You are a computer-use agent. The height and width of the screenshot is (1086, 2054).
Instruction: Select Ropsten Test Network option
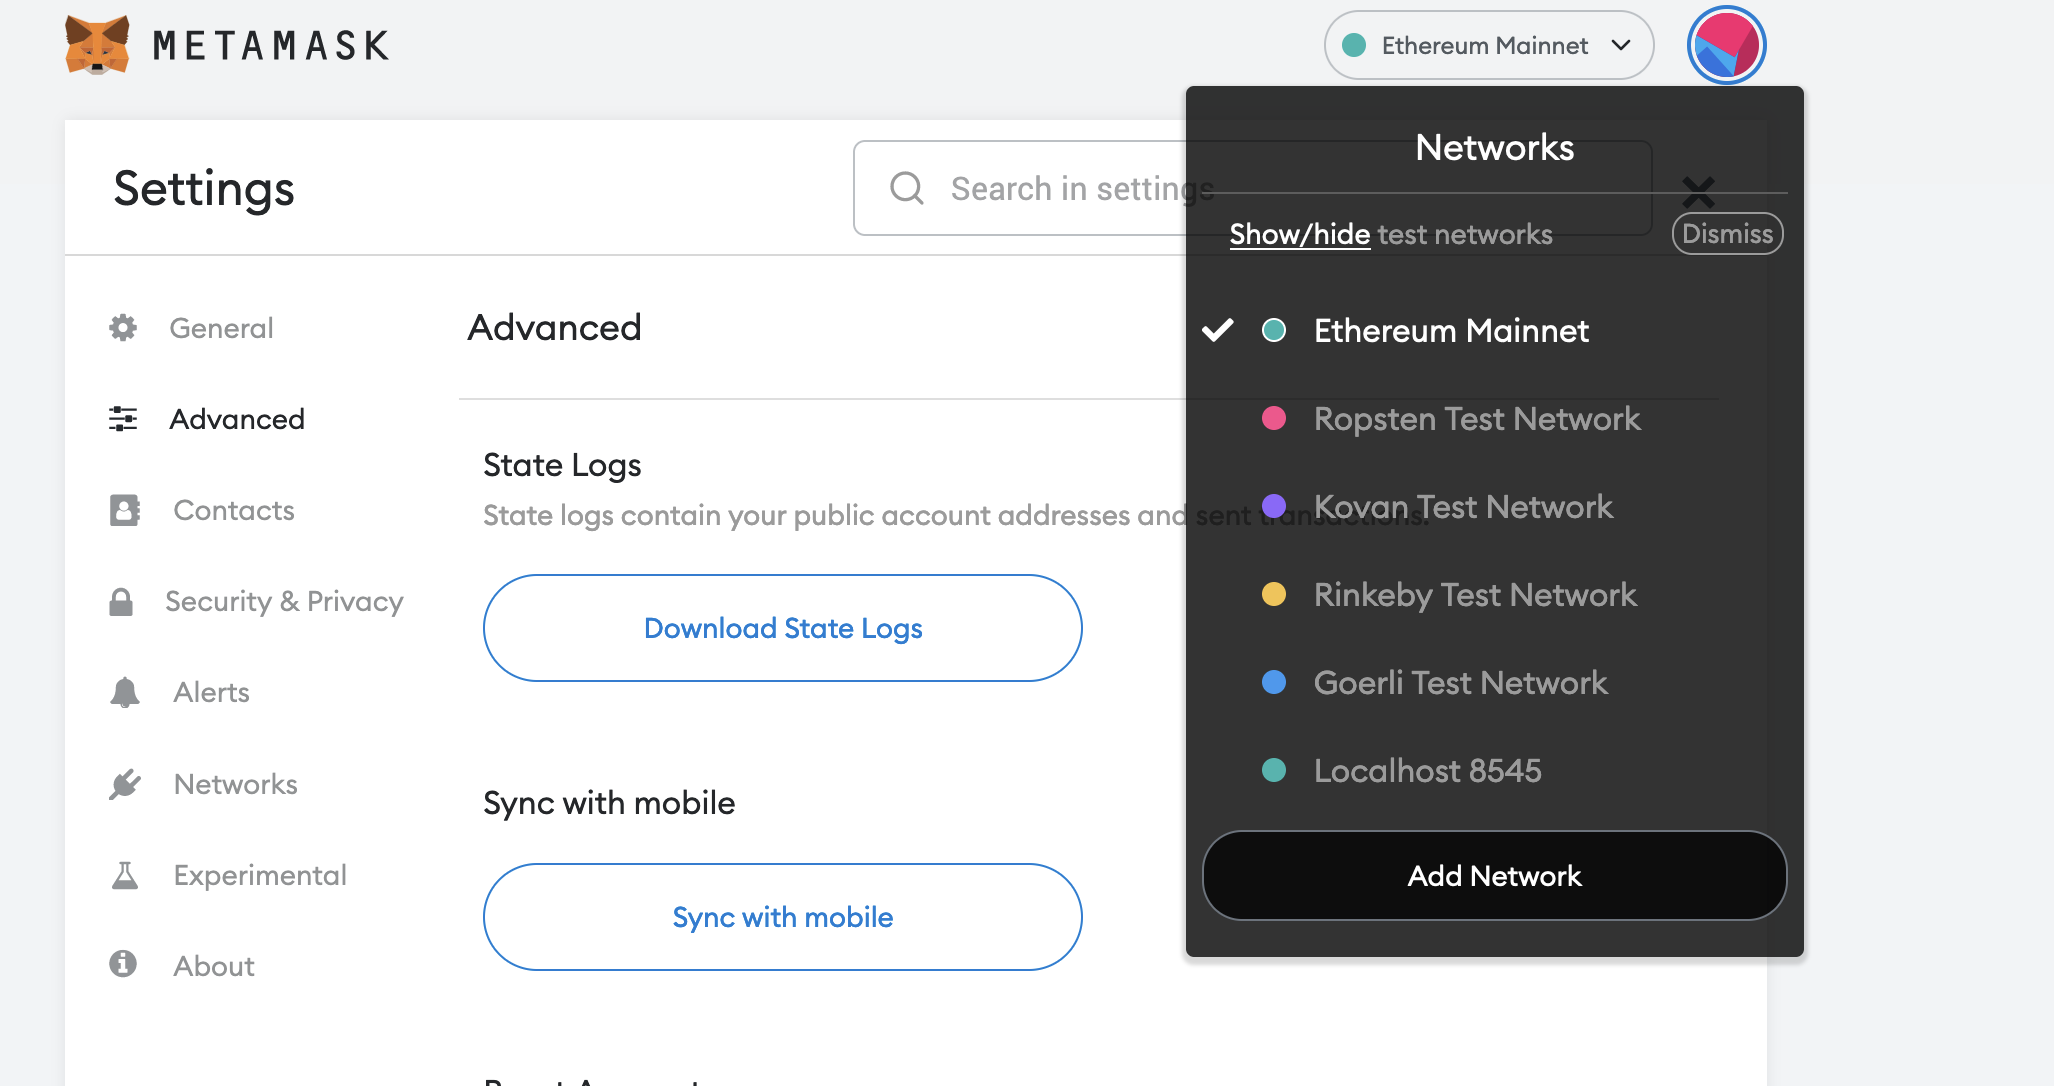coord(1476,419)
